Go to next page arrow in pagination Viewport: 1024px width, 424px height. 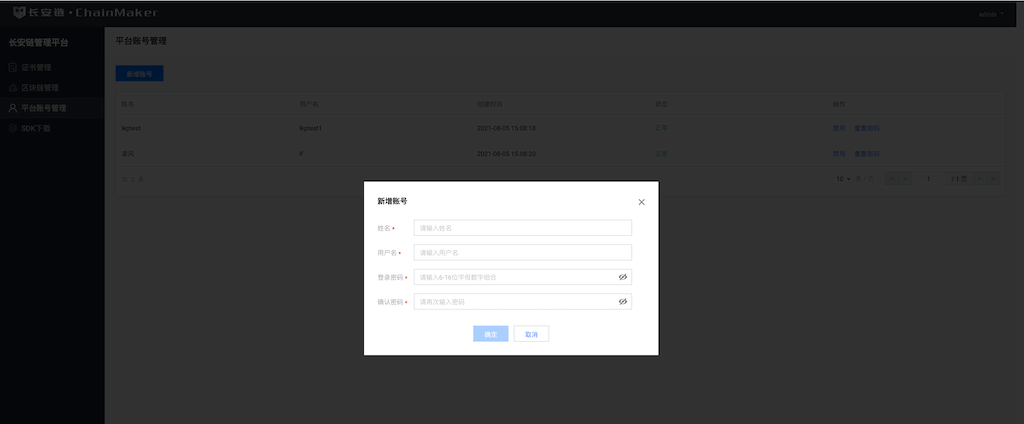tap(981, 179)
